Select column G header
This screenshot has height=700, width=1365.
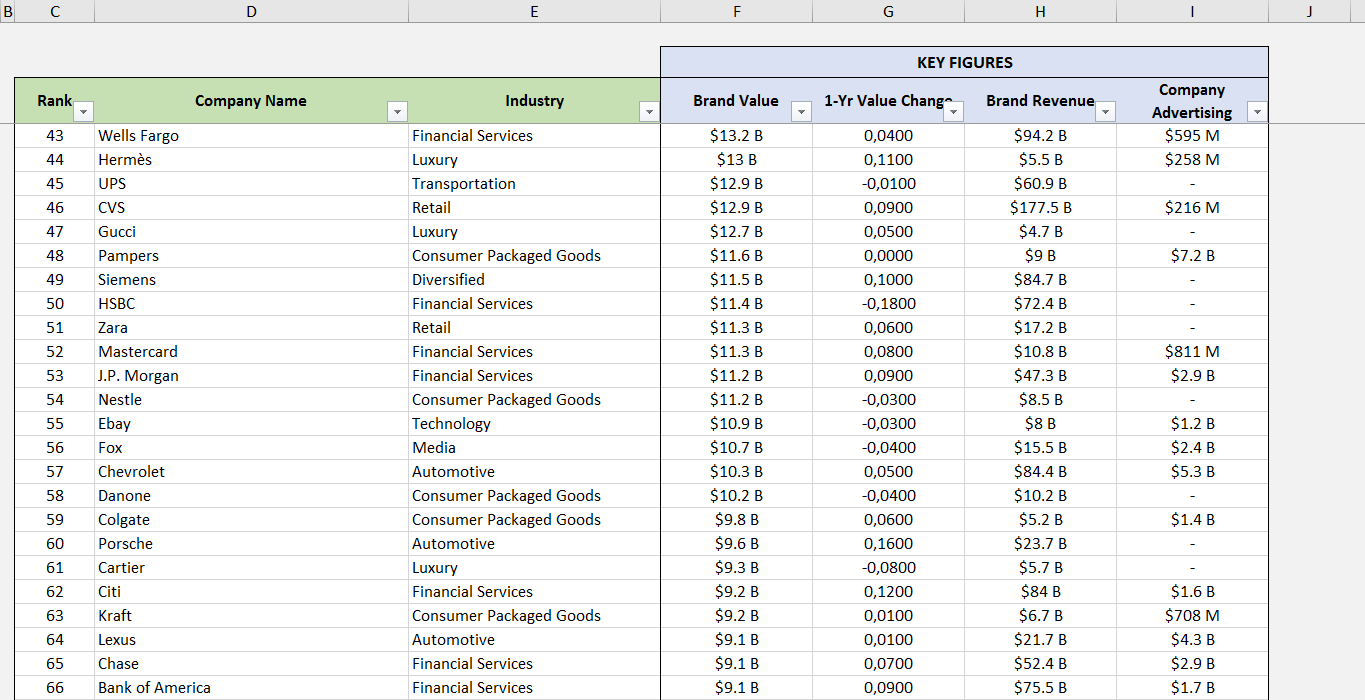tap(888, 11)
